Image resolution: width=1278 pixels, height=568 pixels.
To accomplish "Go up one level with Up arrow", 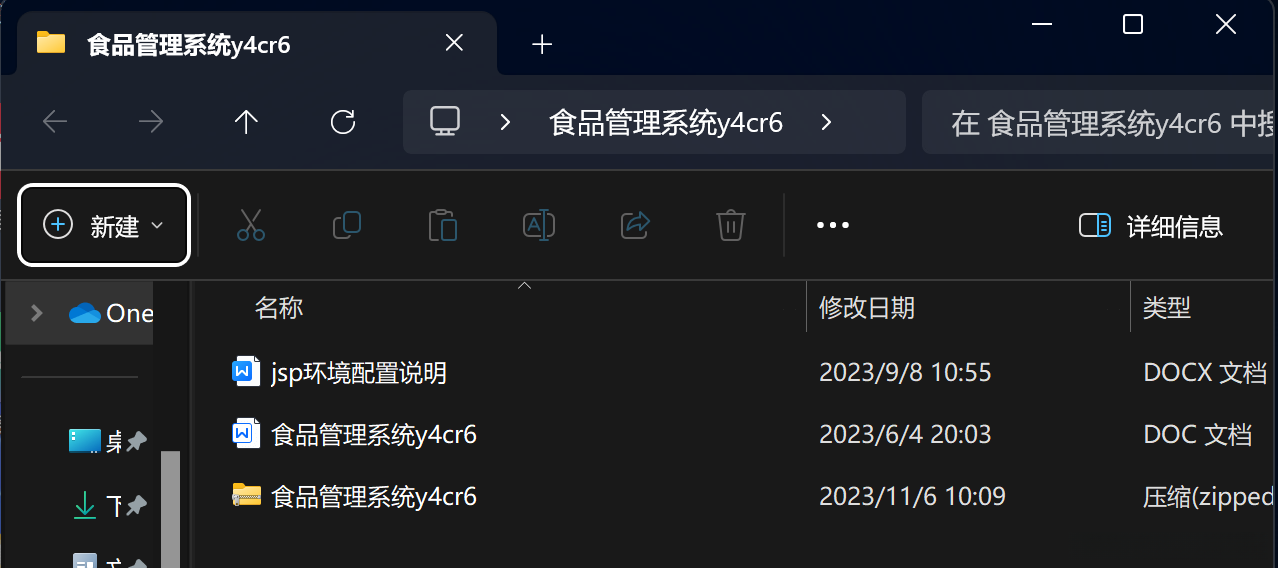I will 246,122.
